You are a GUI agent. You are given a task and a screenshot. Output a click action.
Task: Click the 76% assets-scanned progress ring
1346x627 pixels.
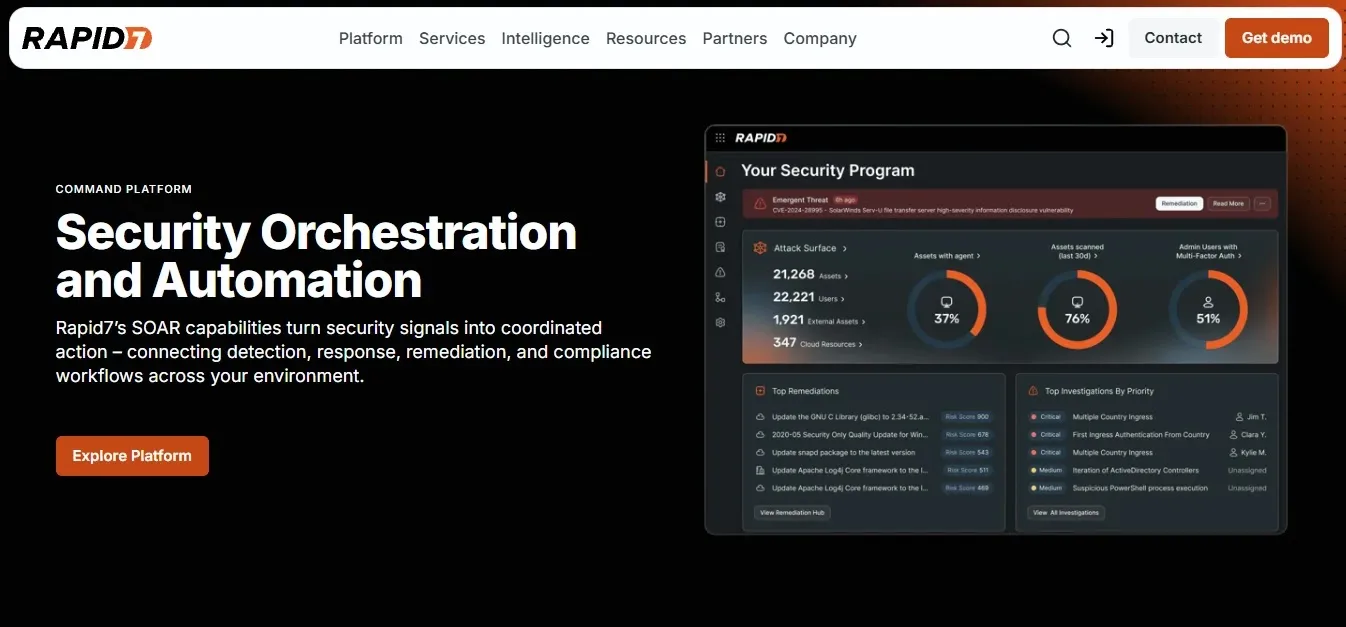tap(1077, 309)
